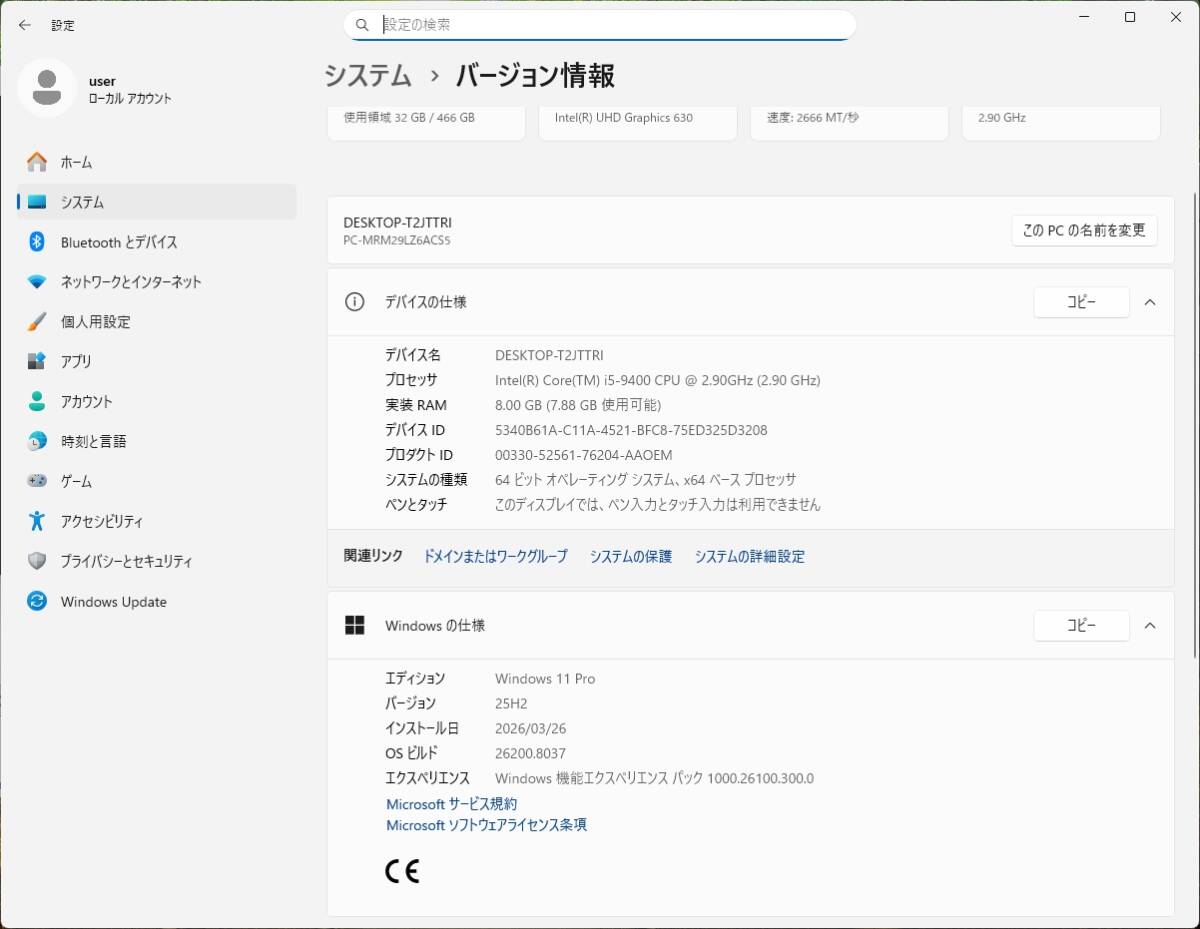Open the Windows Update icon

click(36, 601)
